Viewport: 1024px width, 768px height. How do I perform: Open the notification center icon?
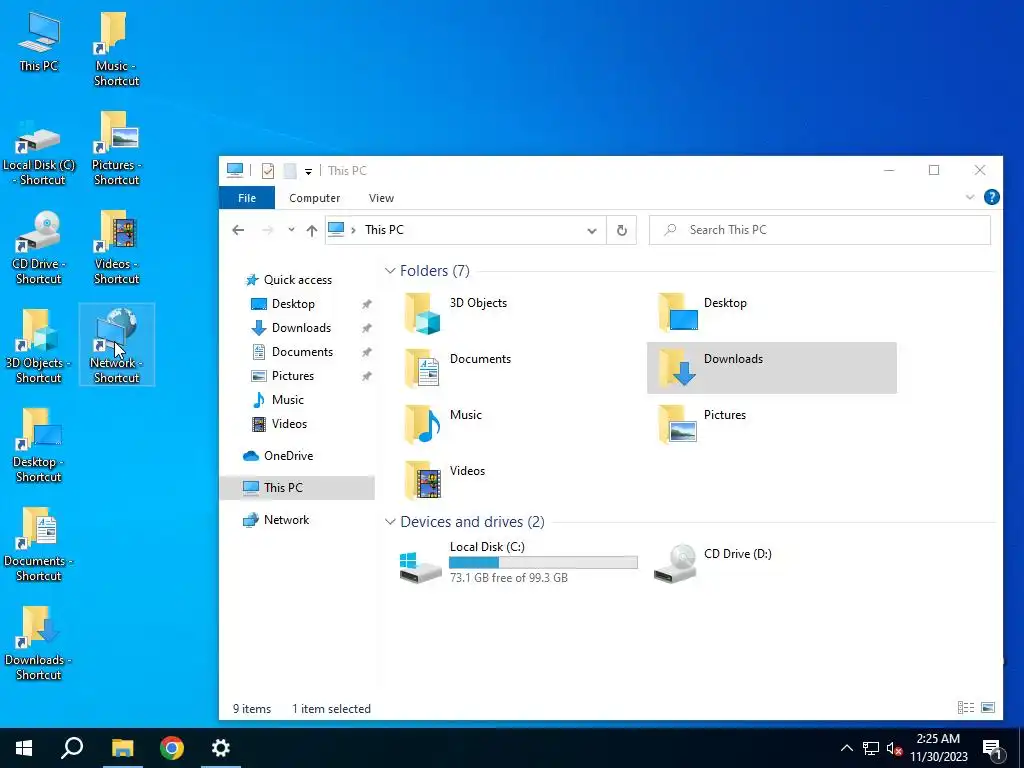pos(992,749)
